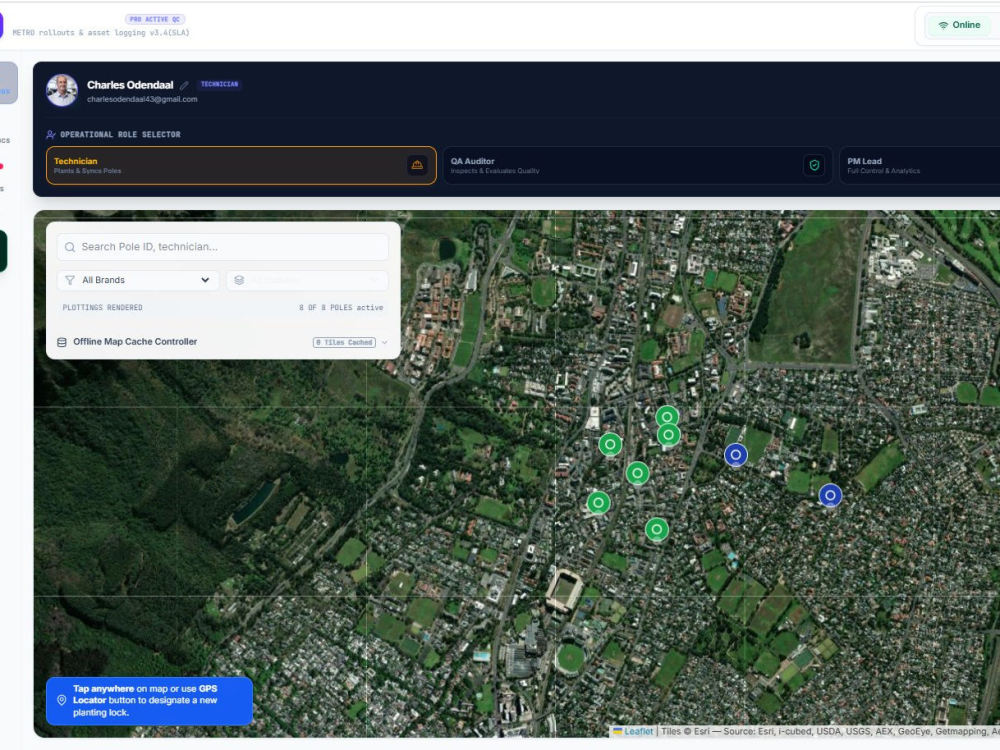Click the magnifier icon in the pole search box
This screenshot has width=1000, height=750.
point(70,247)
